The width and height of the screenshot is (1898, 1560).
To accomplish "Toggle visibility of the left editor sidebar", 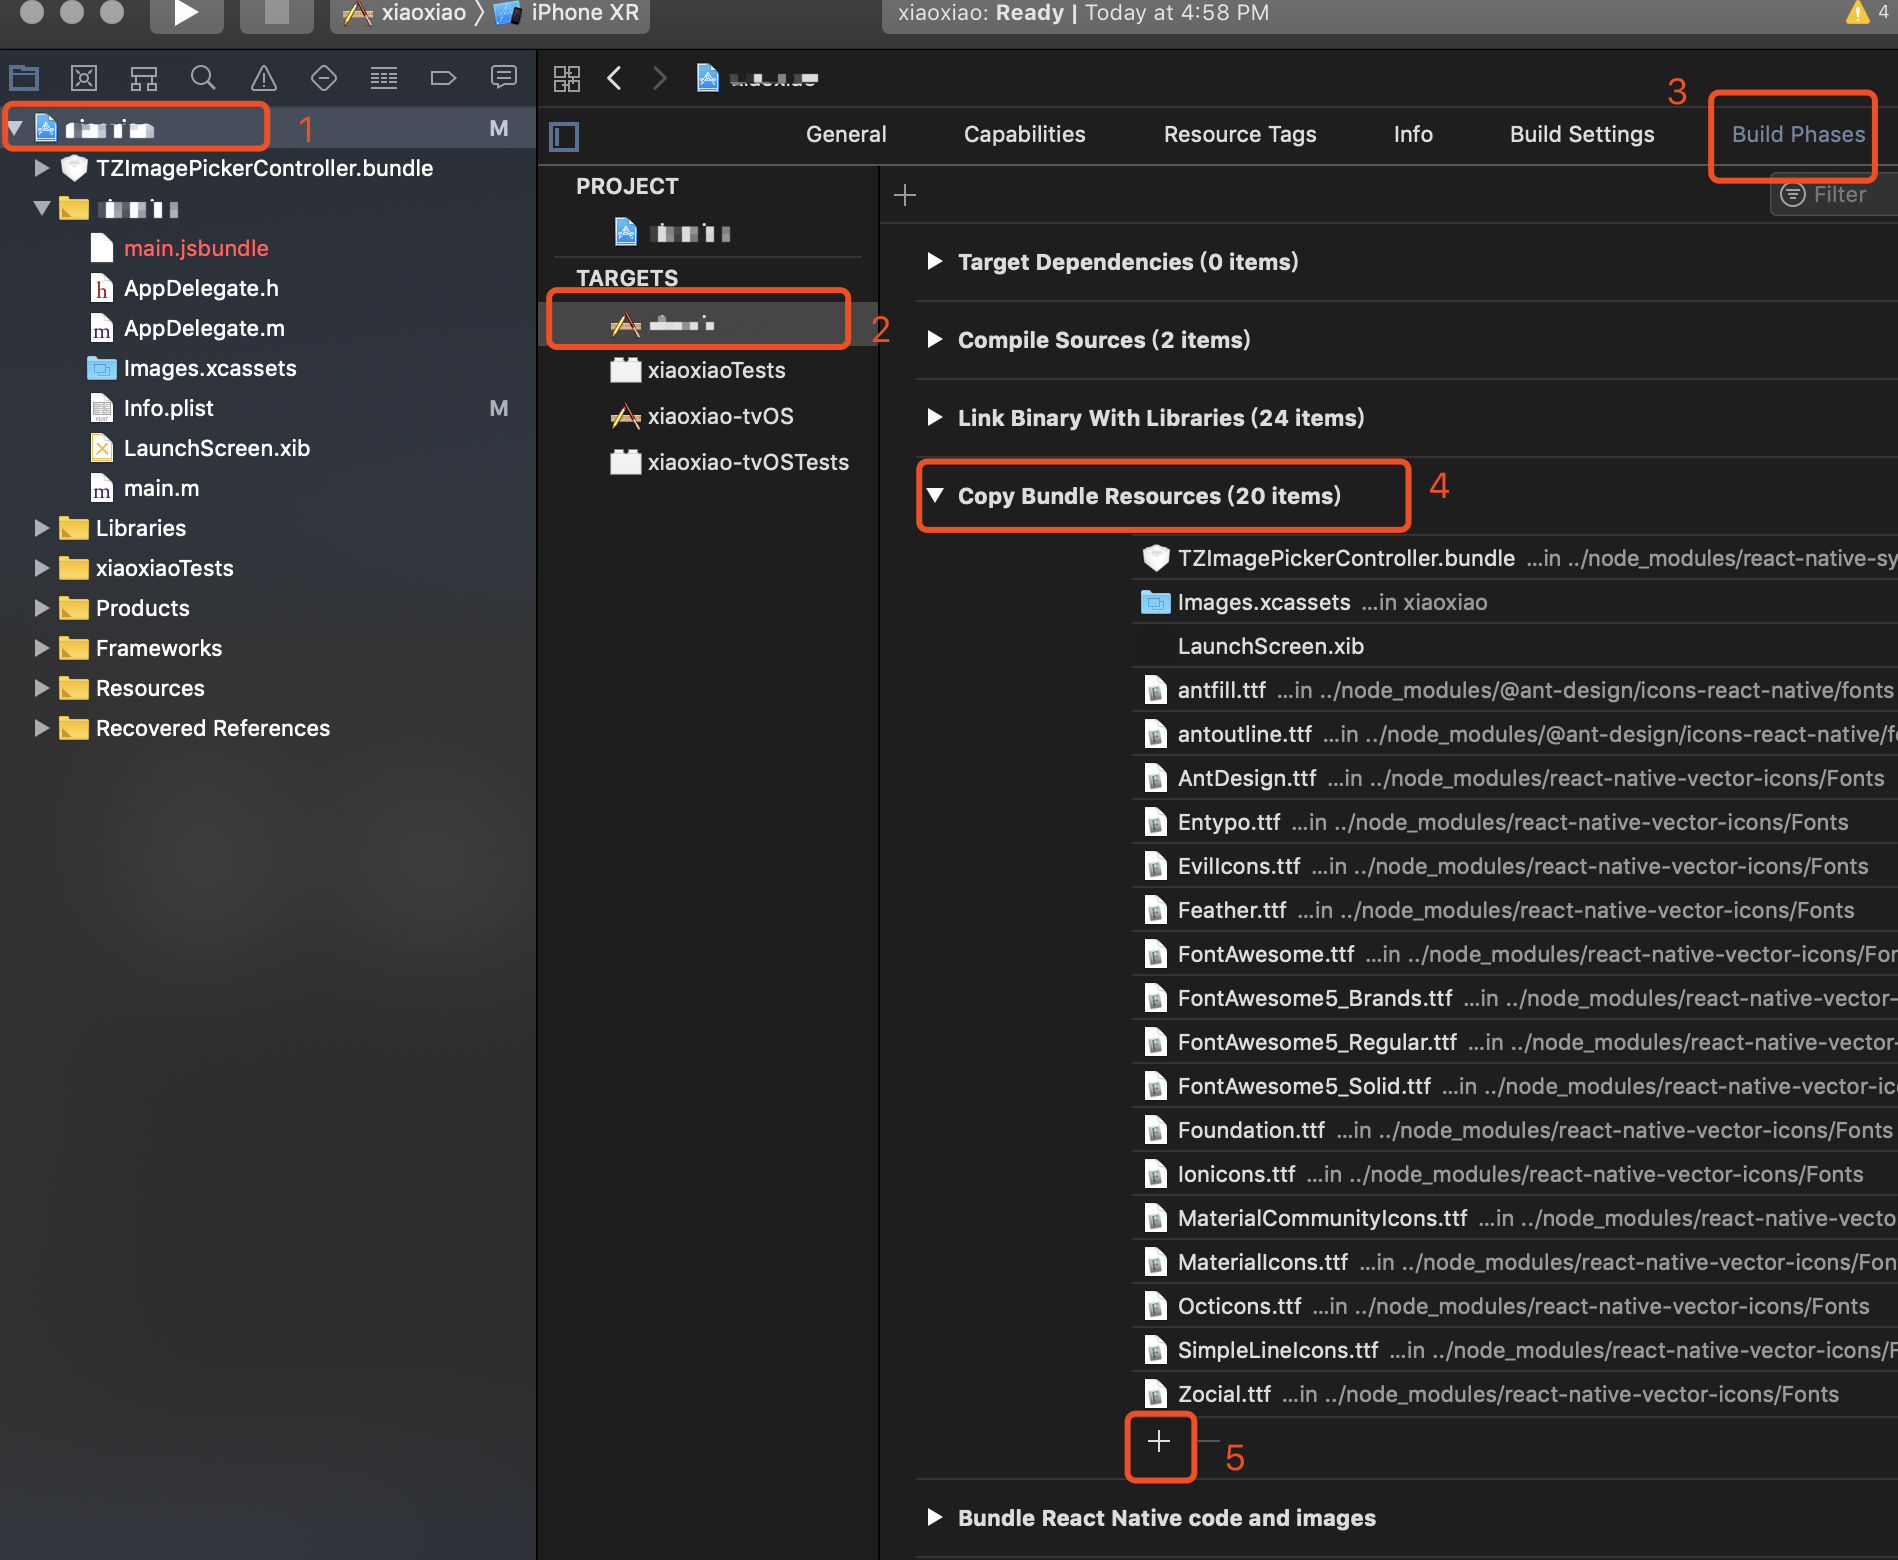I will tap(562, 136).
